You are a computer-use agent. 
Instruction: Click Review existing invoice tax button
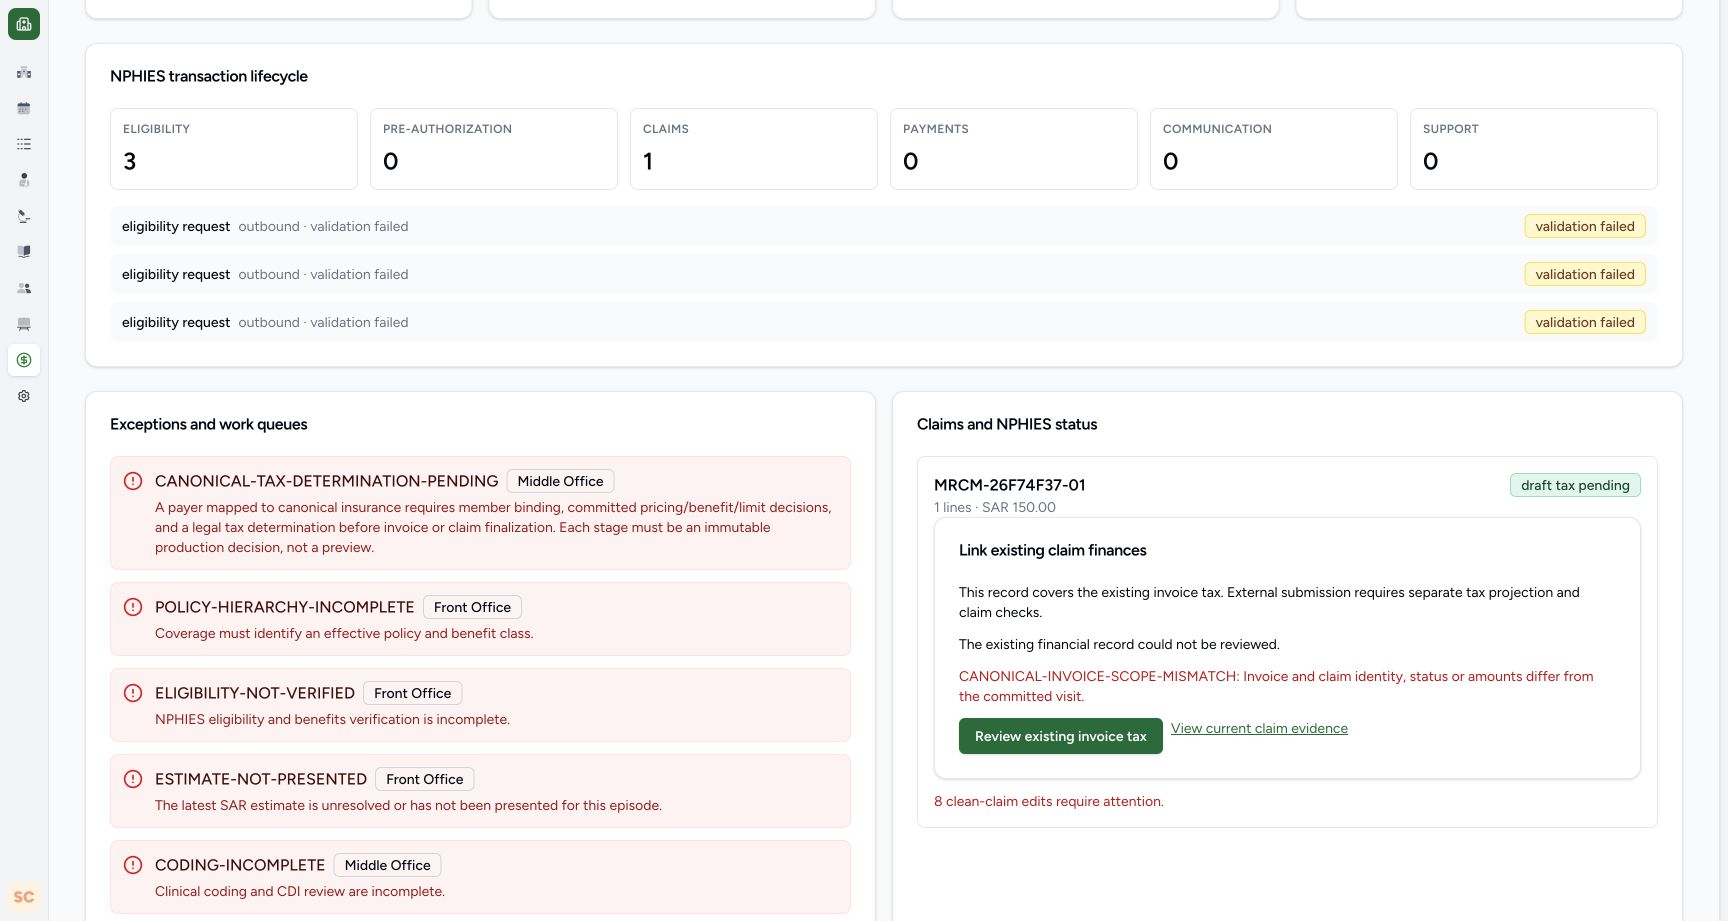(x=1061, y=736)
